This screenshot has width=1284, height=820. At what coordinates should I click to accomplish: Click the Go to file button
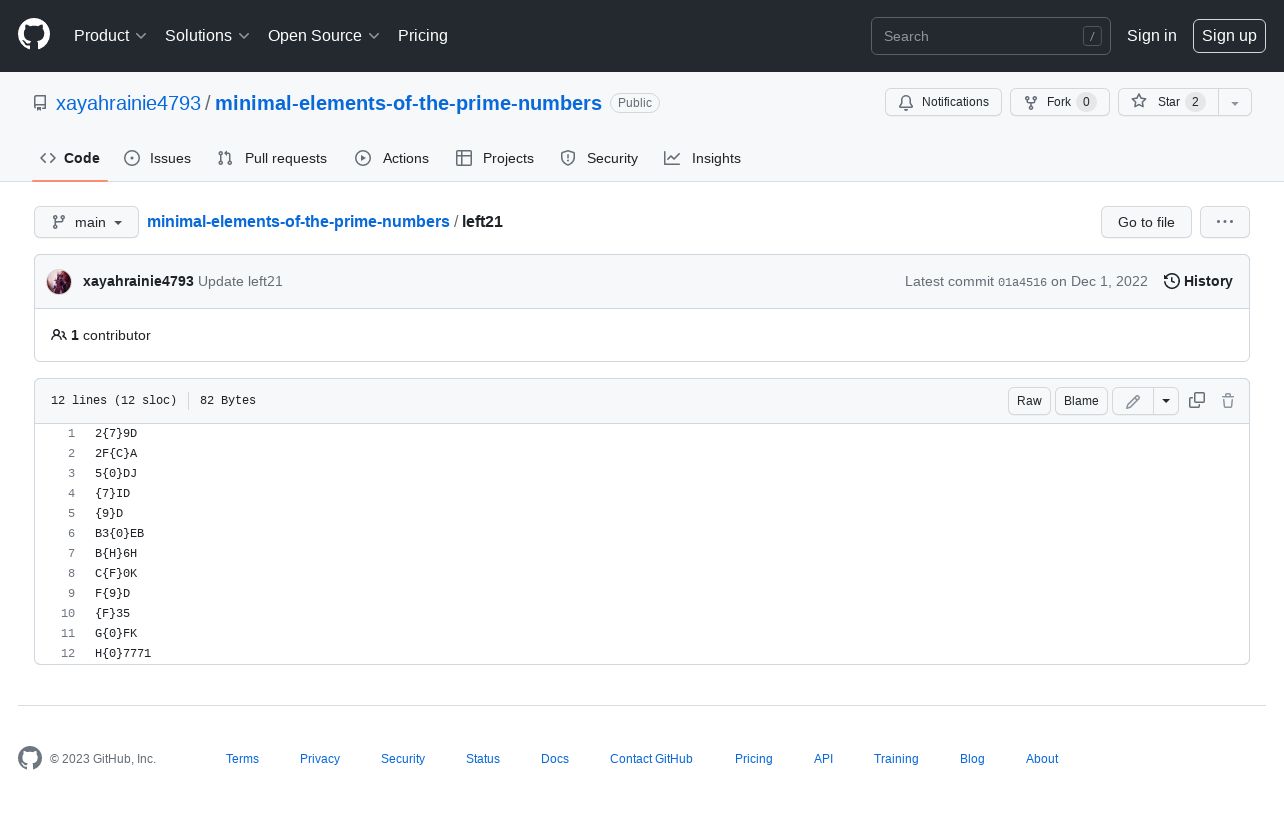tap(1146, 222)
